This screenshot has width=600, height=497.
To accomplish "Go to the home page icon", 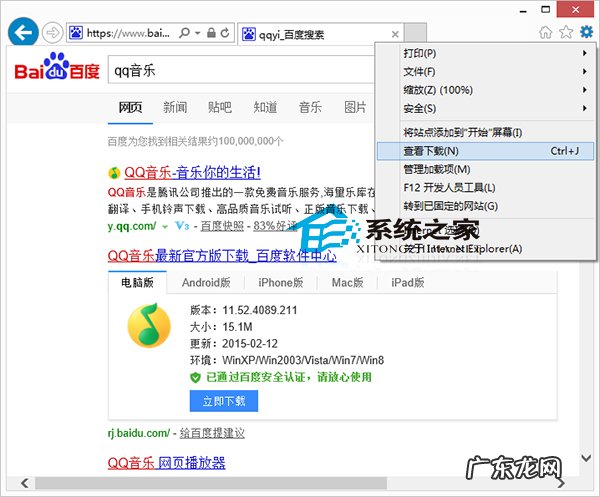I will tap(546, 32).
